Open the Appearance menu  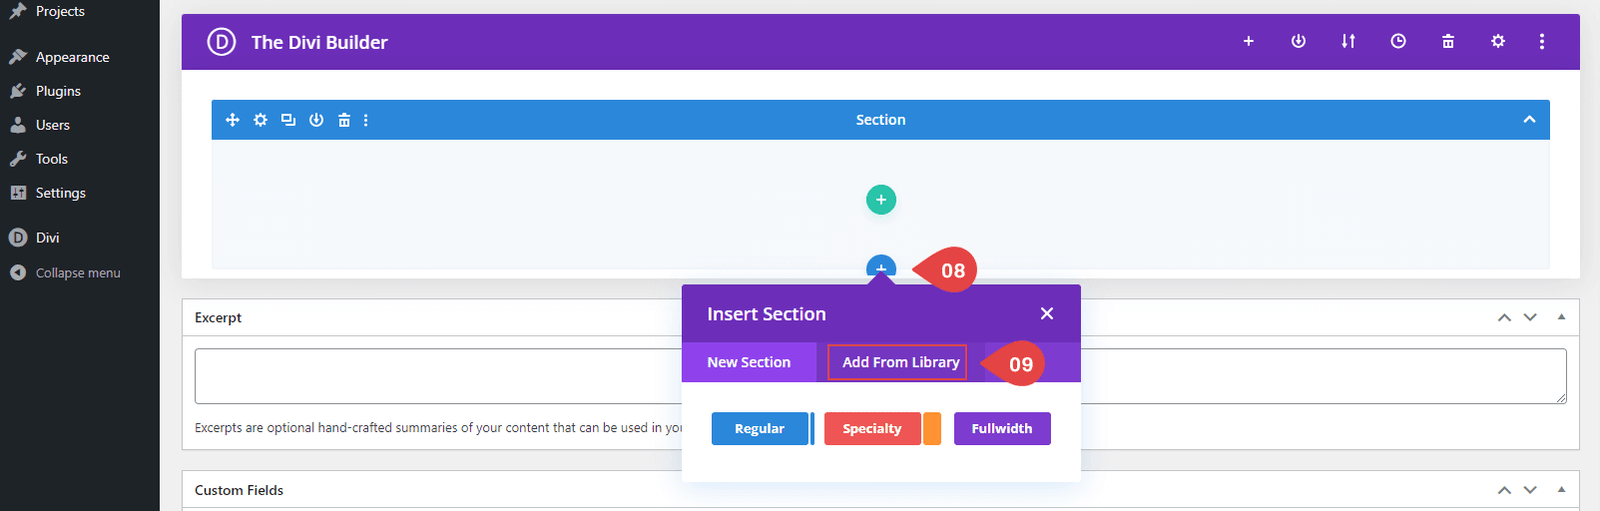point(72,57)
